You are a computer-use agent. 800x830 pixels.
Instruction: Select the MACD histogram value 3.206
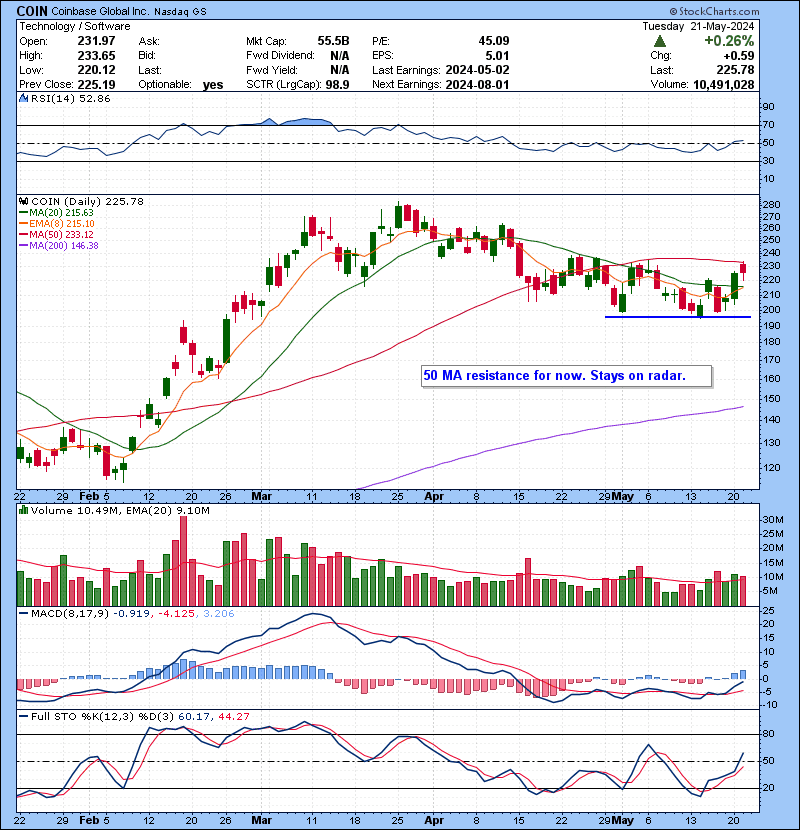click(x=219, y=614)
